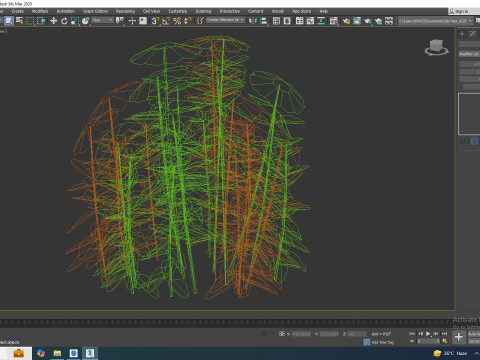480x360 pixels.
Task: Open the Graph Editors menu
Action: tap(95, 11)
